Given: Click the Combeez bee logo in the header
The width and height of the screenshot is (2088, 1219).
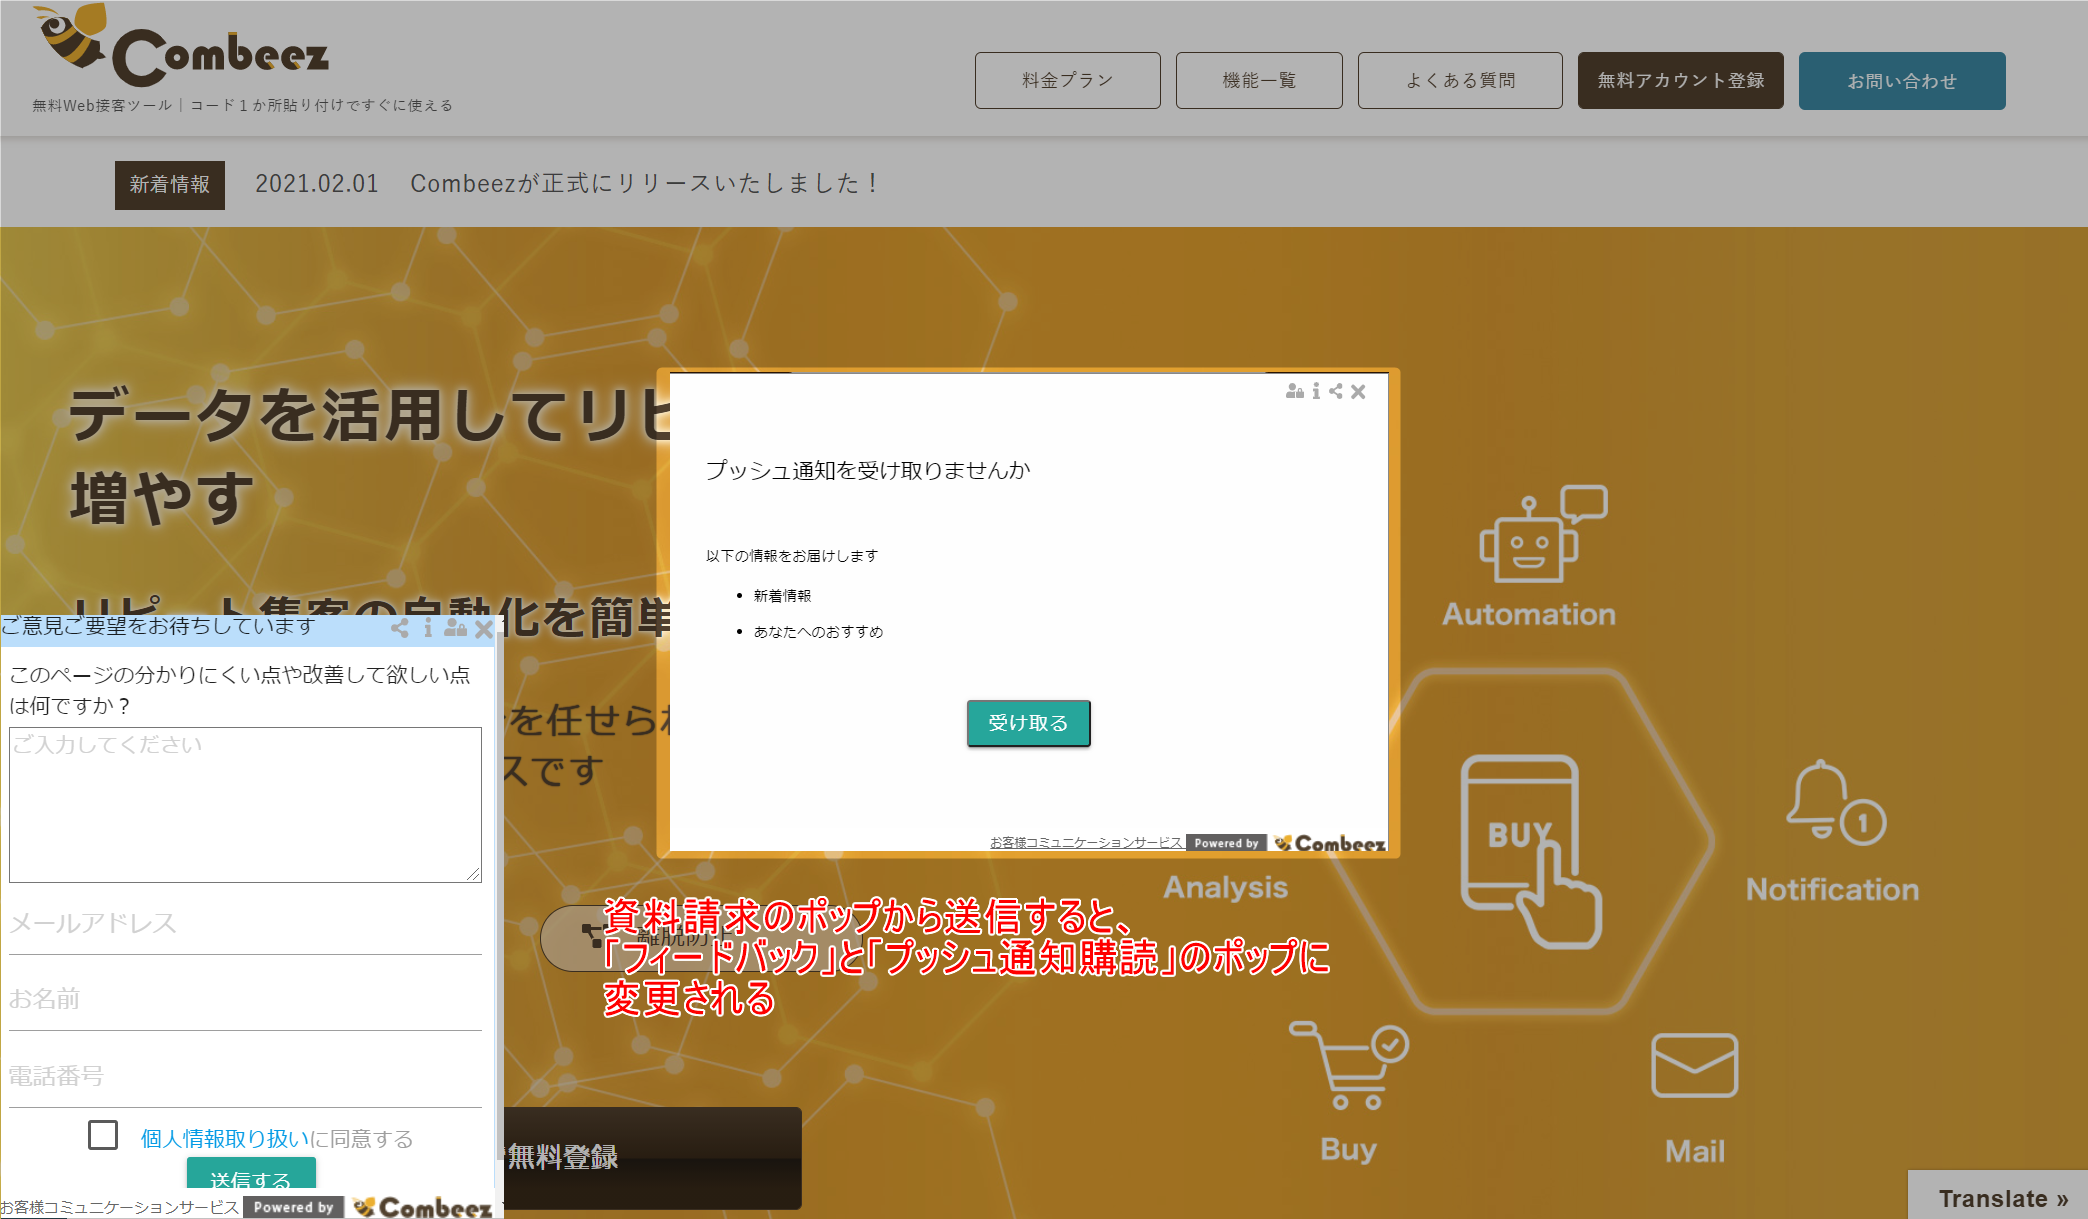Looking at the screenshot, I should [181, 47].
